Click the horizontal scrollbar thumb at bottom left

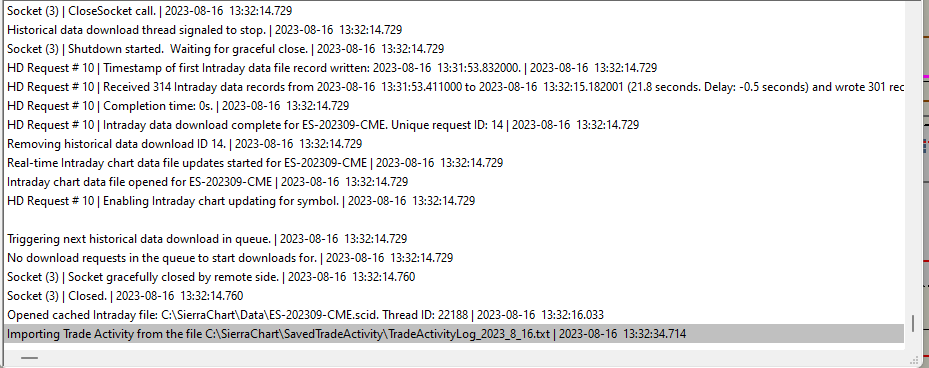tap(29, 358)
